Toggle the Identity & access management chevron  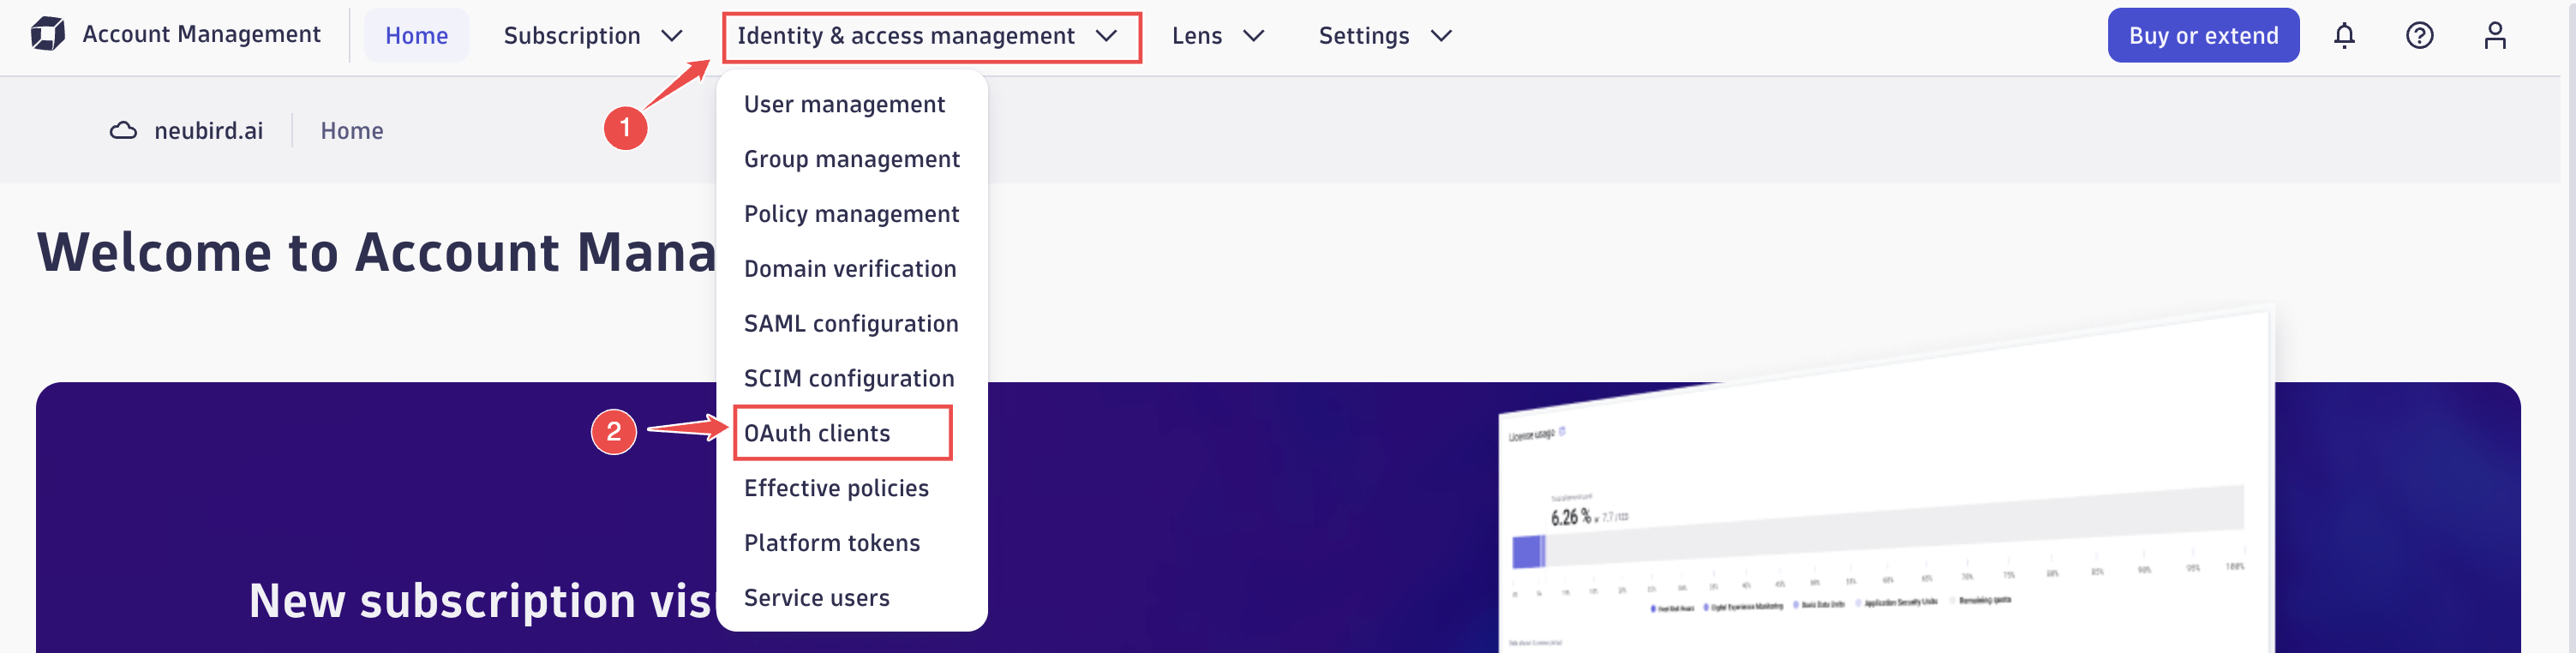1106,35
